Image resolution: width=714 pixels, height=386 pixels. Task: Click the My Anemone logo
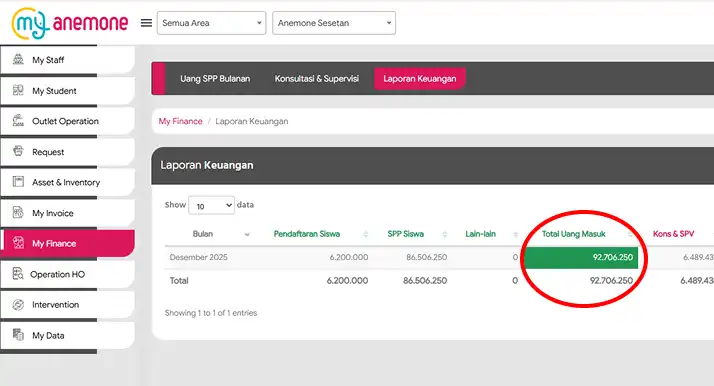click(70, 23)
